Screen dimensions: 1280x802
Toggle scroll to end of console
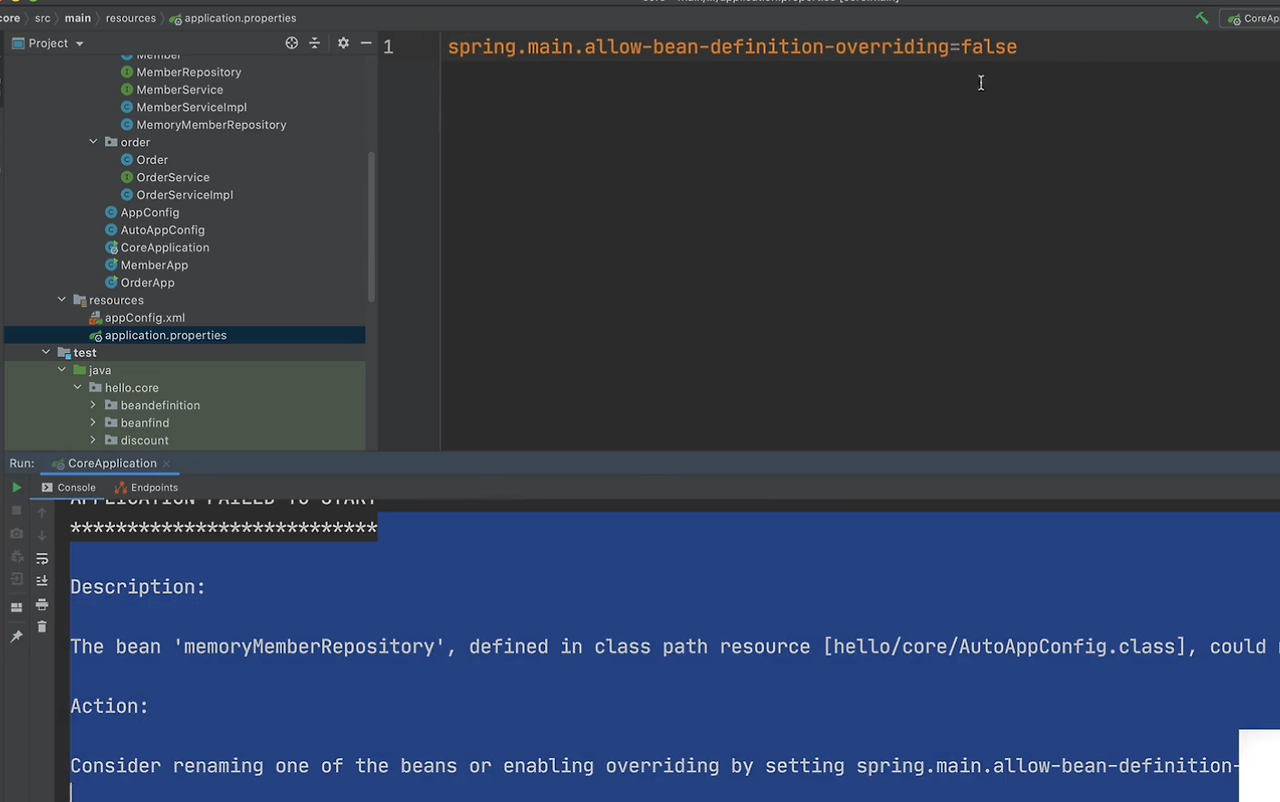point(42,580)
